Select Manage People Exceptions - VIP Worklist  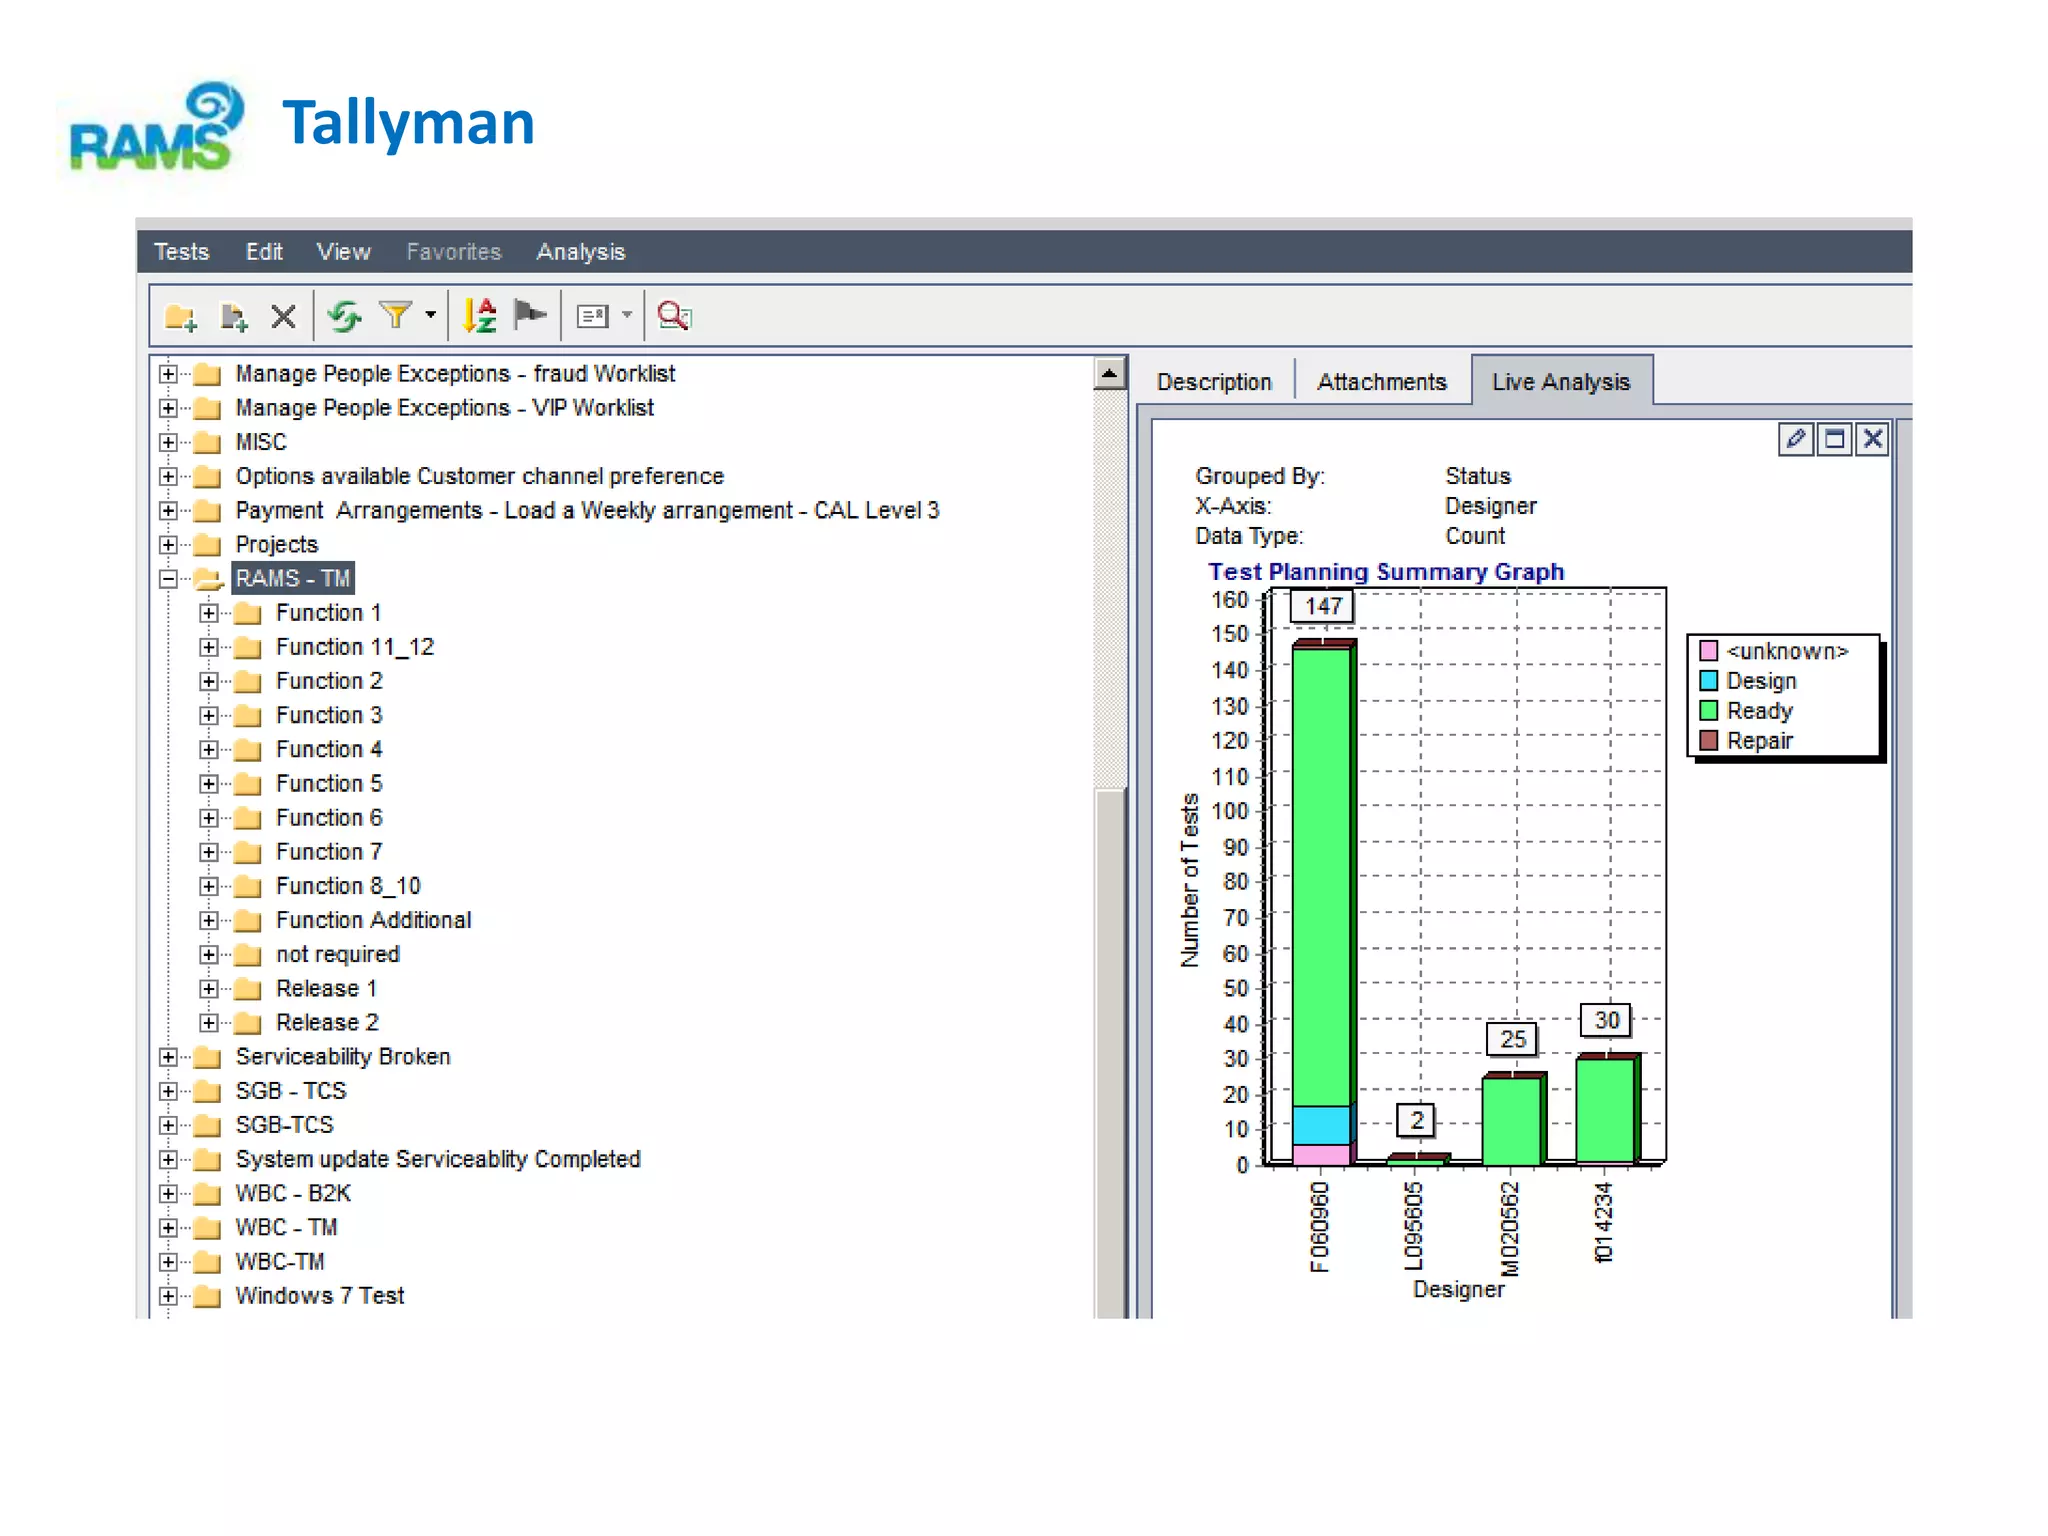tap(444, 409)
